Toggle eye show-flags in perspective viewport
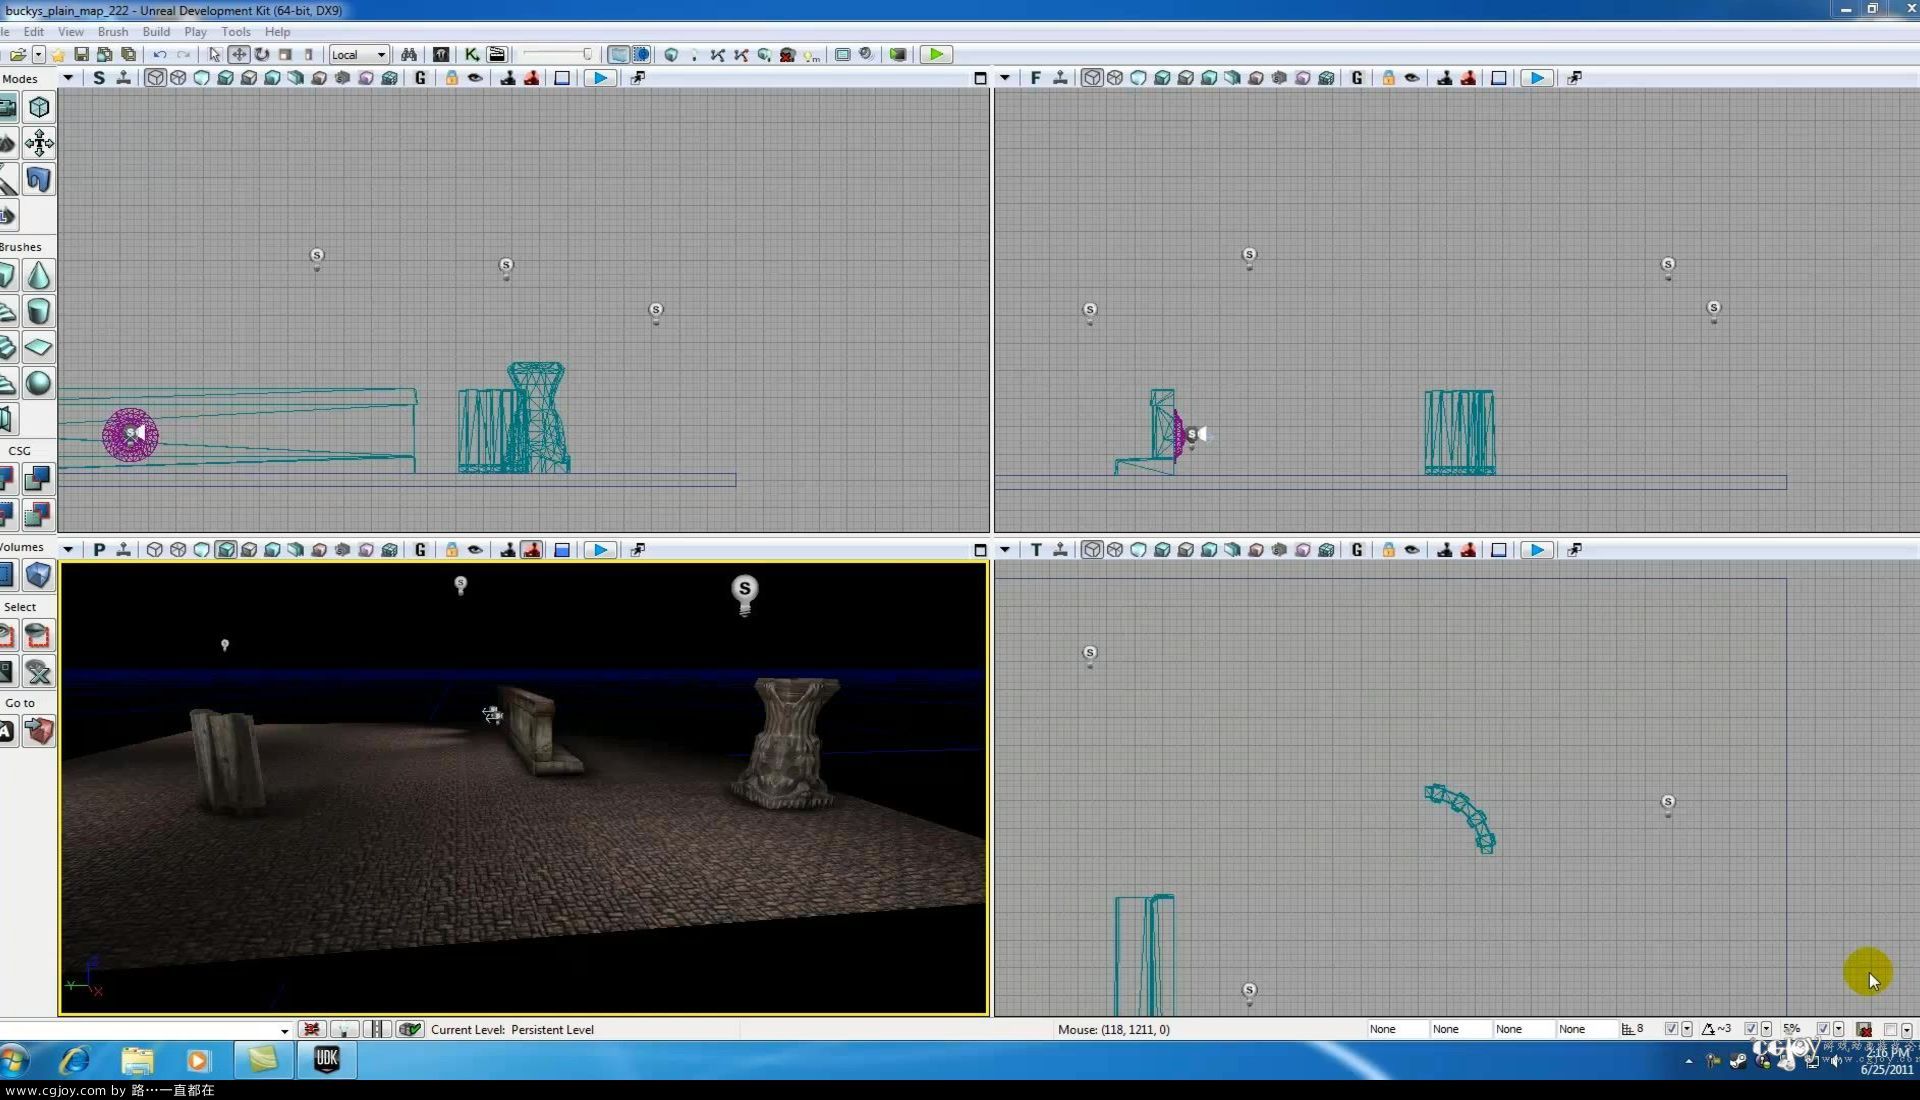 pos(475,550)
